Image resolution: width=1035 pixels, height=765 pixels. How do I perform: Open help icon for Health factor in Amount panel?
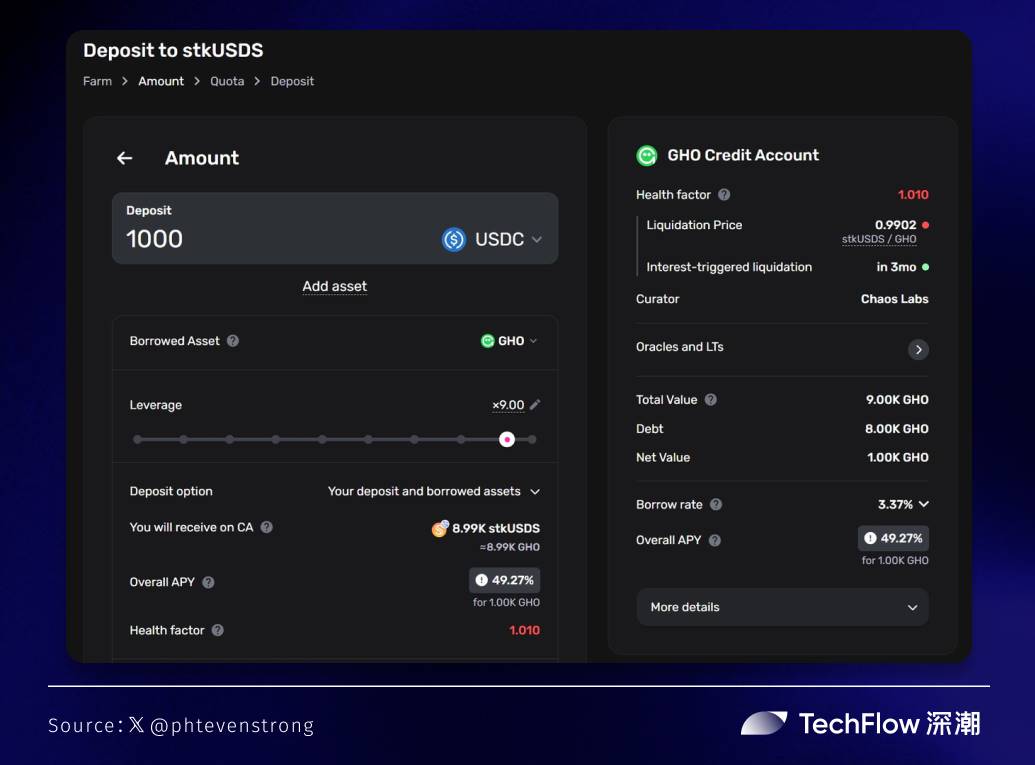click(x=218, y=630)
